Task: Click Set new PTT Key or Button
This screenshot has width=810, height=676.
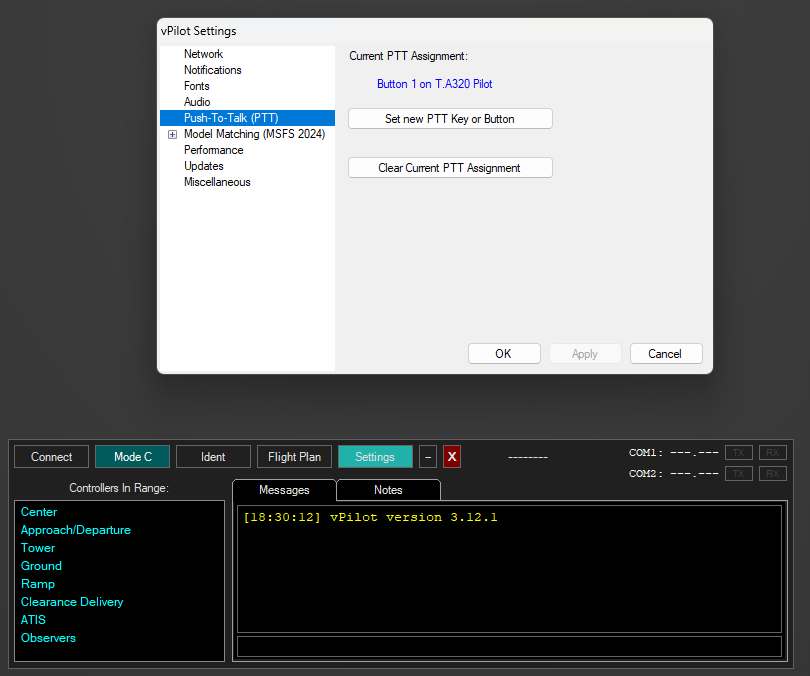Action: [450, 119]
